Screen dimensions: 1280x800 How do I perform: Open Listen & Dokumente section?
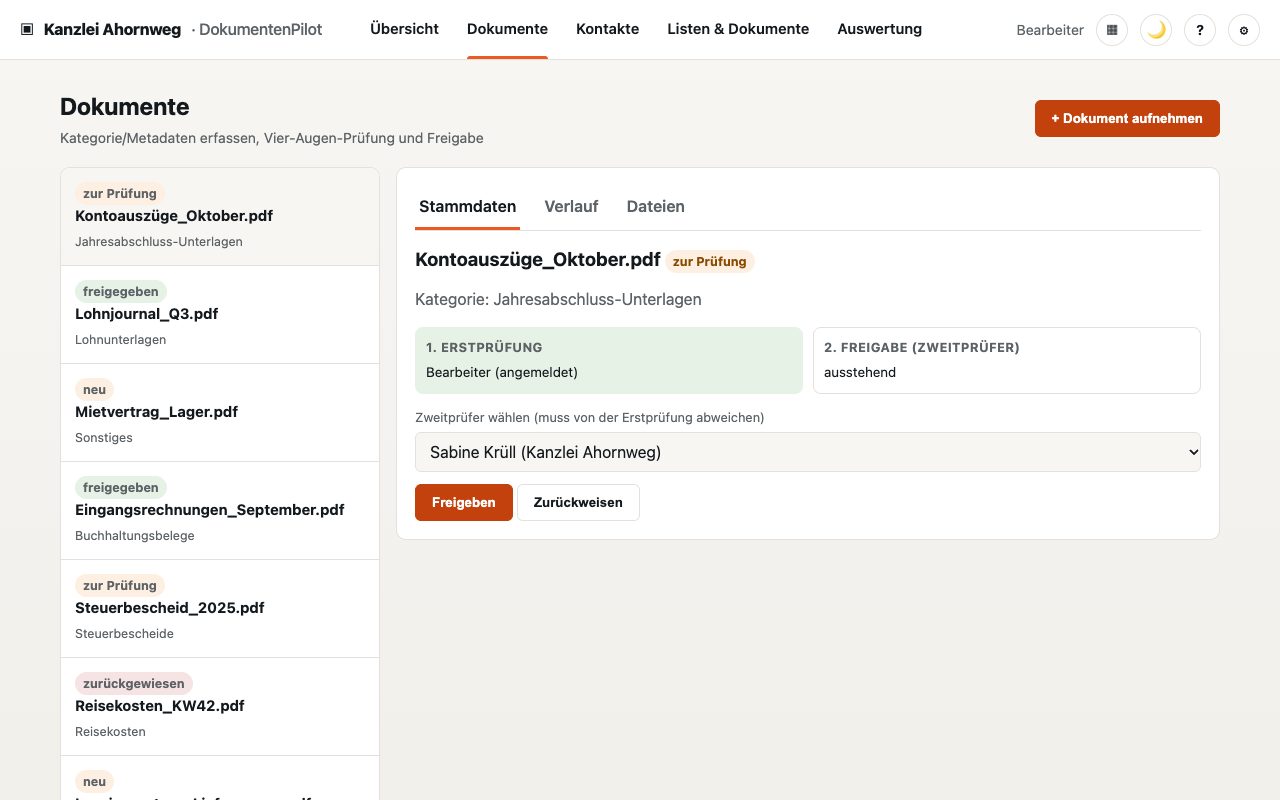[x=738, y=29]
